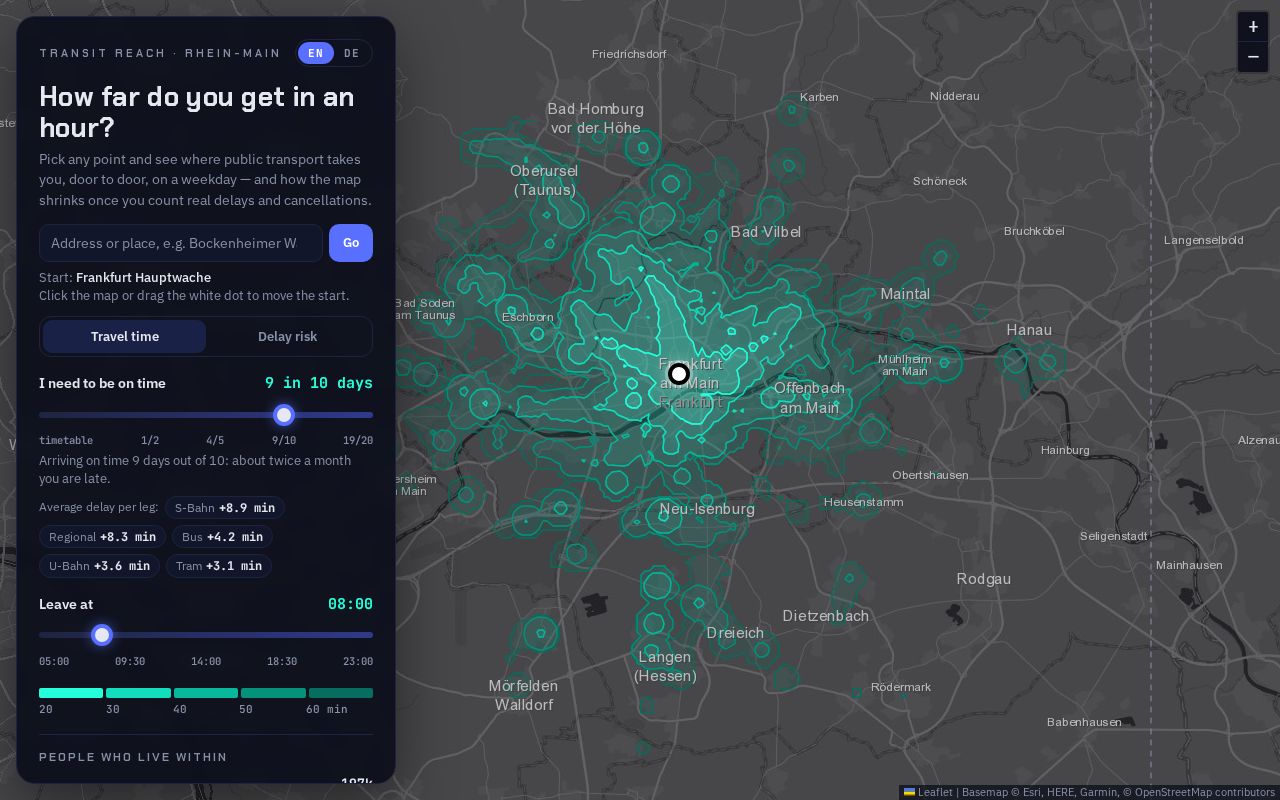This screenshot has height=800, width=1280.
Task: Click the Mörfelden Walldorf map label
Action: tap(523, 695)
